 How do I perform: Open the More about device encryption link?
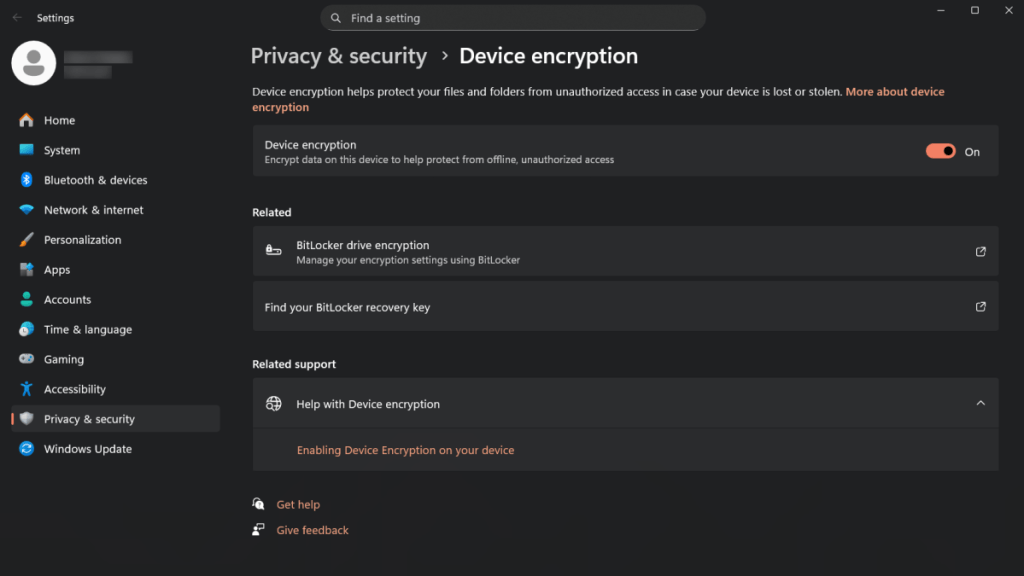[894, 92]
